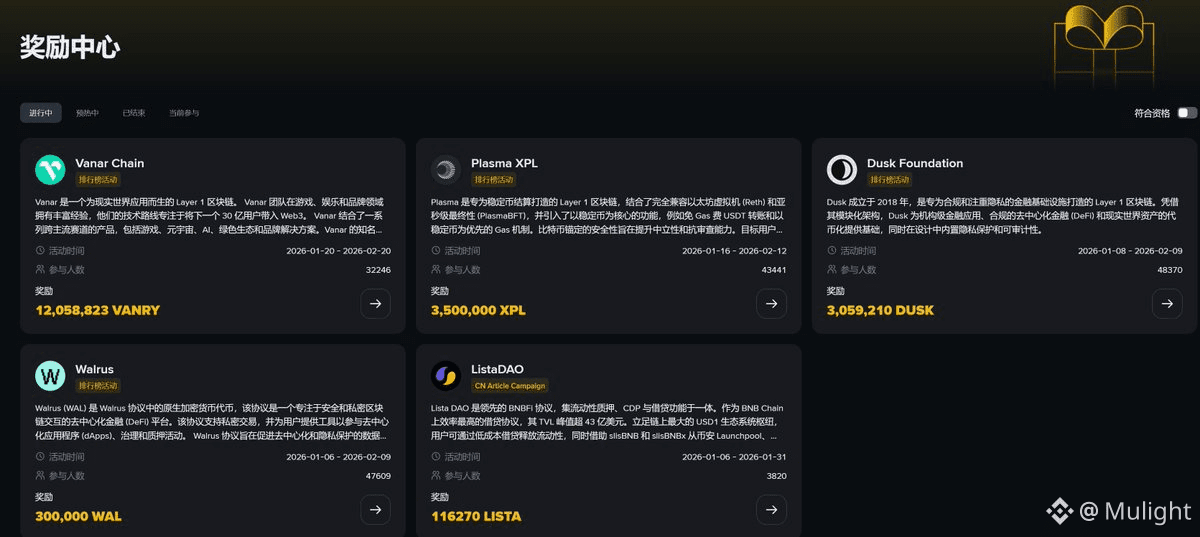1200x537 pixels.
Task: Click CN Article Campaign tag under ListaDAO
Action: point(510,385)
